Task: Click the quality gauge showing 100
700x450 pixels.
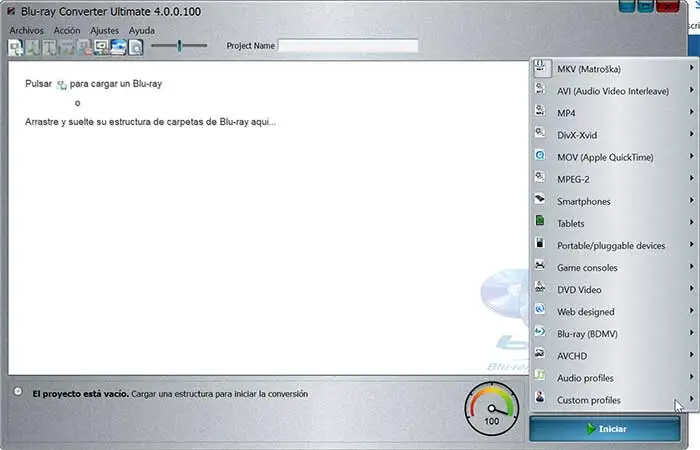Action: 492,409
